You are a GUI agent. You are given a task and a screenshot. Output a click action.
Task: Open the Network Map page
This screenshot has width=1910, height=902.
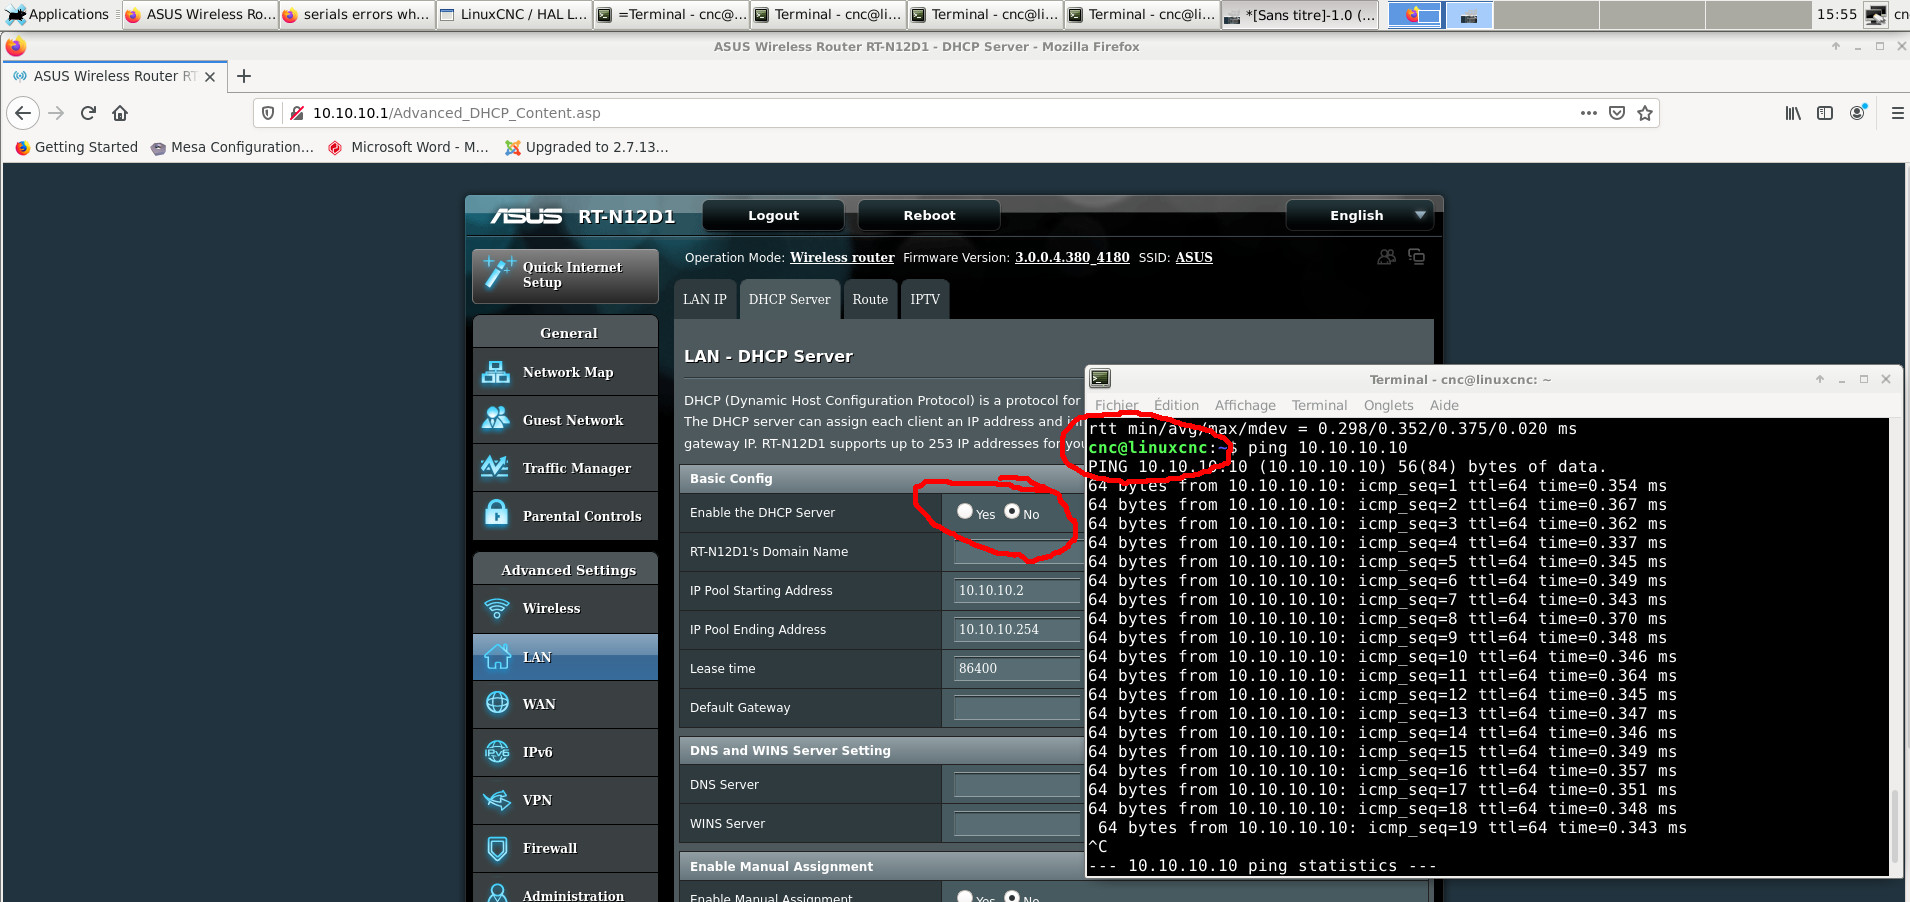point(565,372)
